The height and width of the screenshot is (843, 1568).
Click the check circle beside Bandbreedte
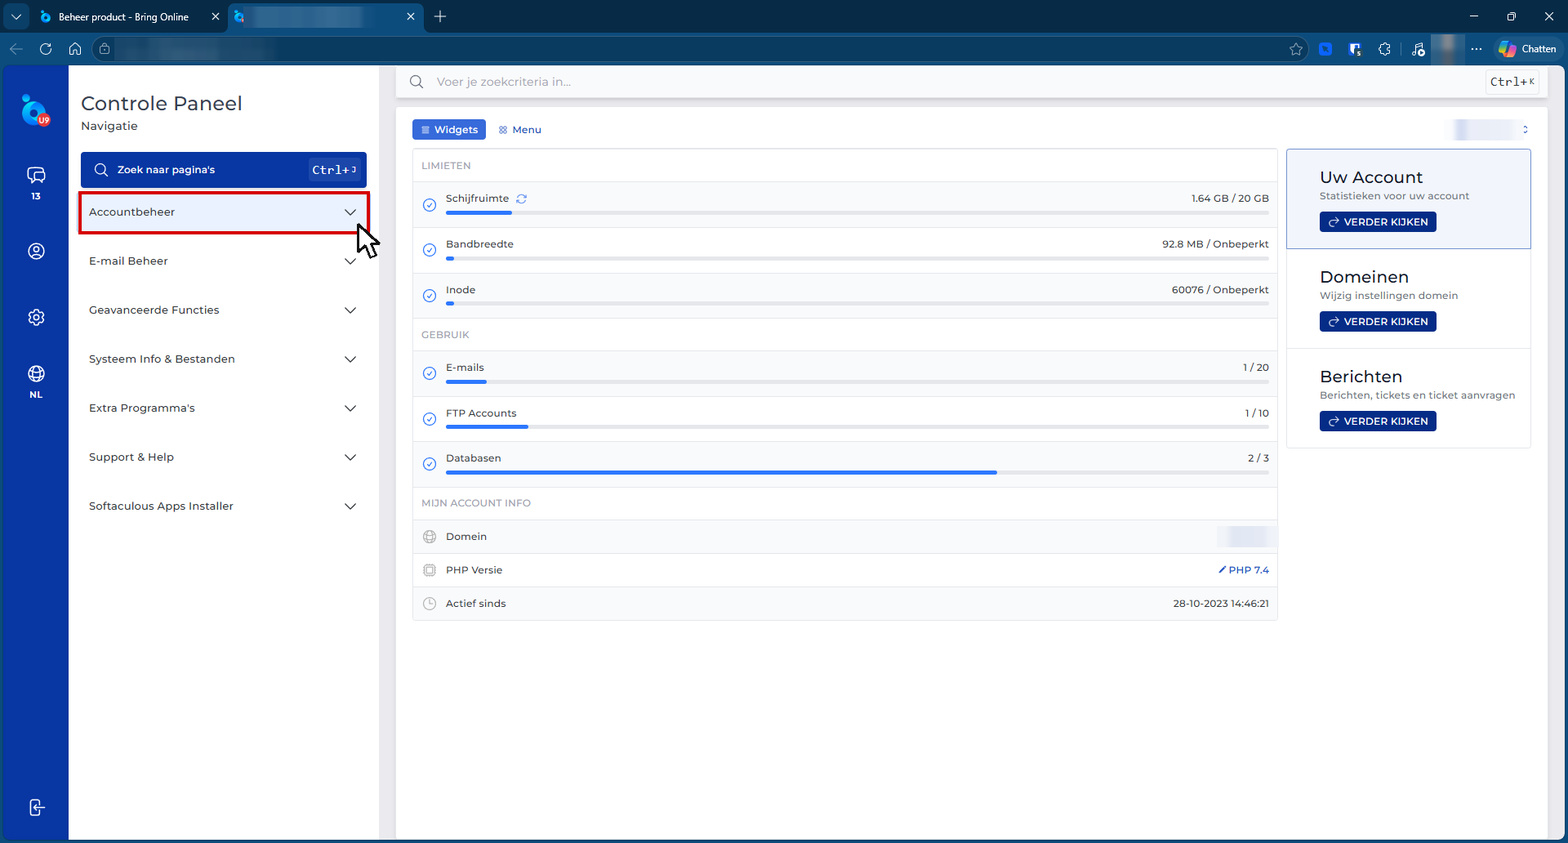(x=429, y=250)
